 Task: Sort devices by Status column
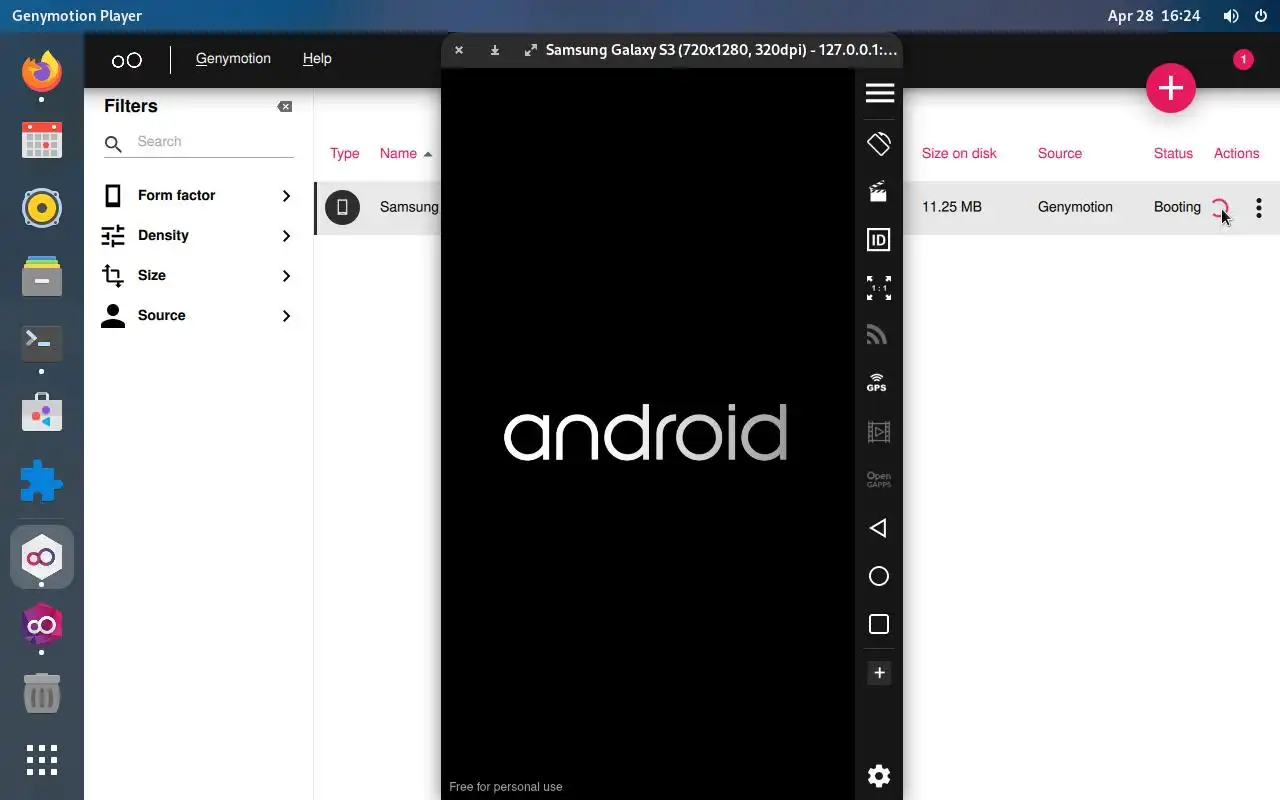1173,153
